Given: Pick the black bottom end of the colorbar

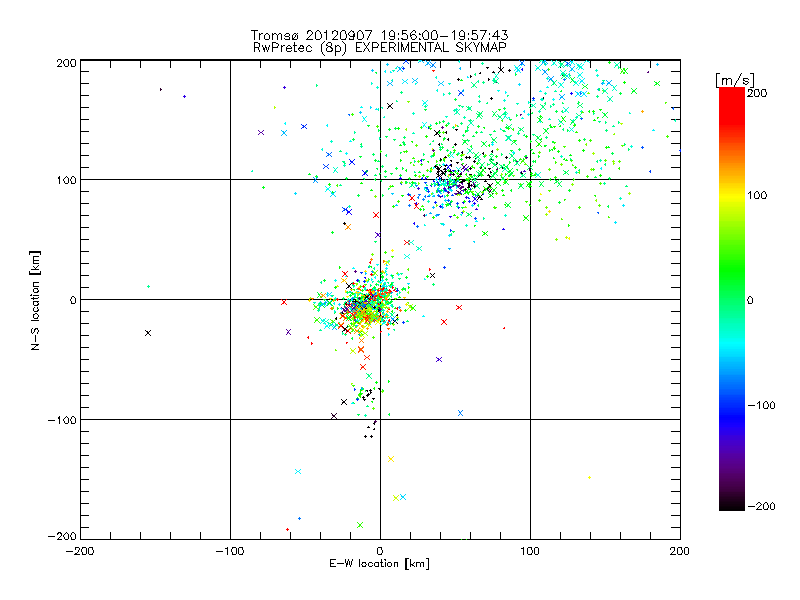Looking at the screenshot, I should pos(732,503).
